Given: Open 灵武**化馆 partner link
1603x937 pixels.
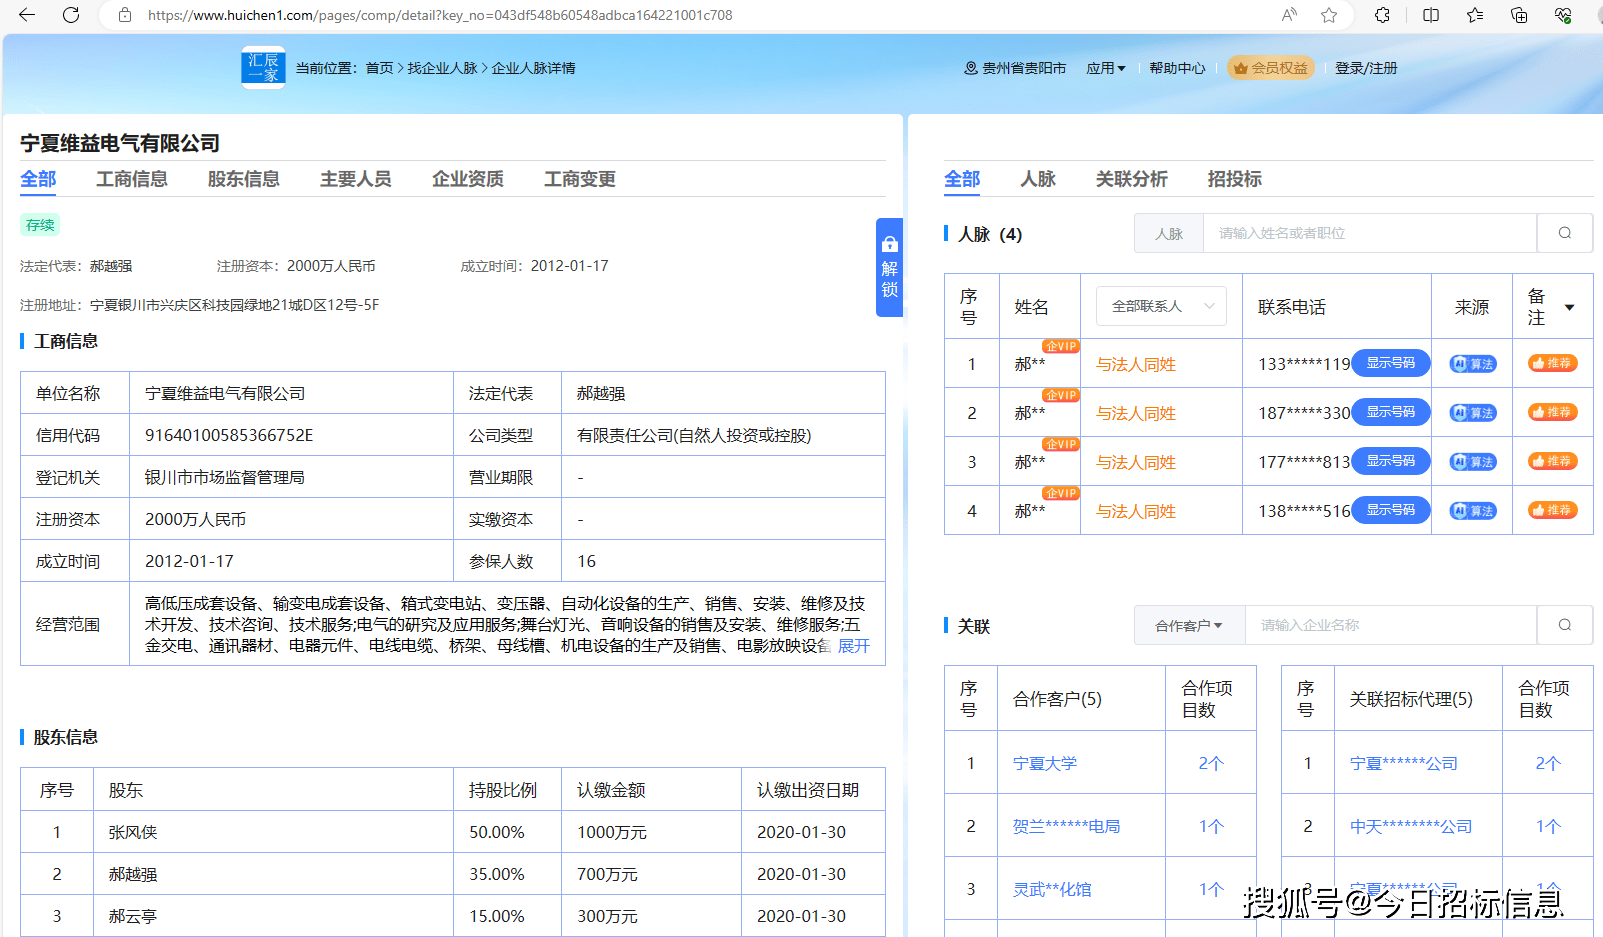Looking at the screenshot, I should [x=1052, y=889].
